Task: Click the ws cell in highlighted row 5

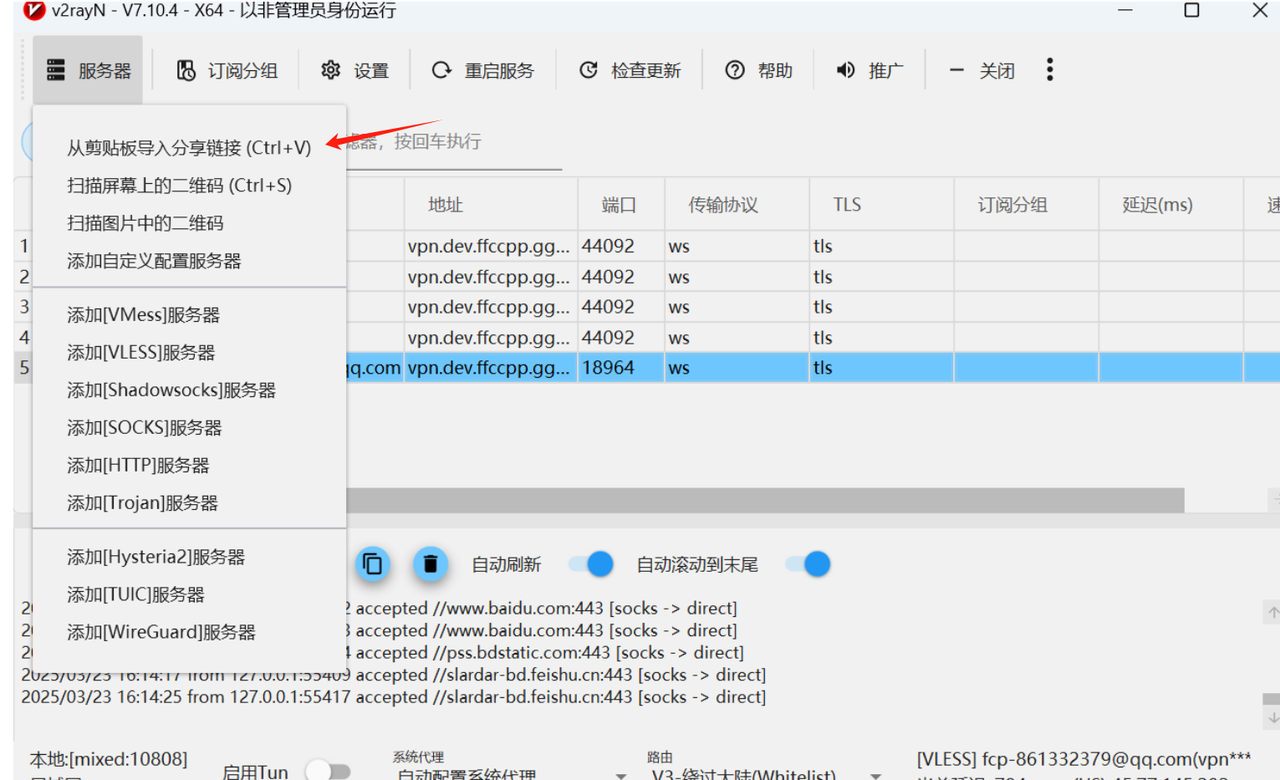Action: click(x=737, y=367)
